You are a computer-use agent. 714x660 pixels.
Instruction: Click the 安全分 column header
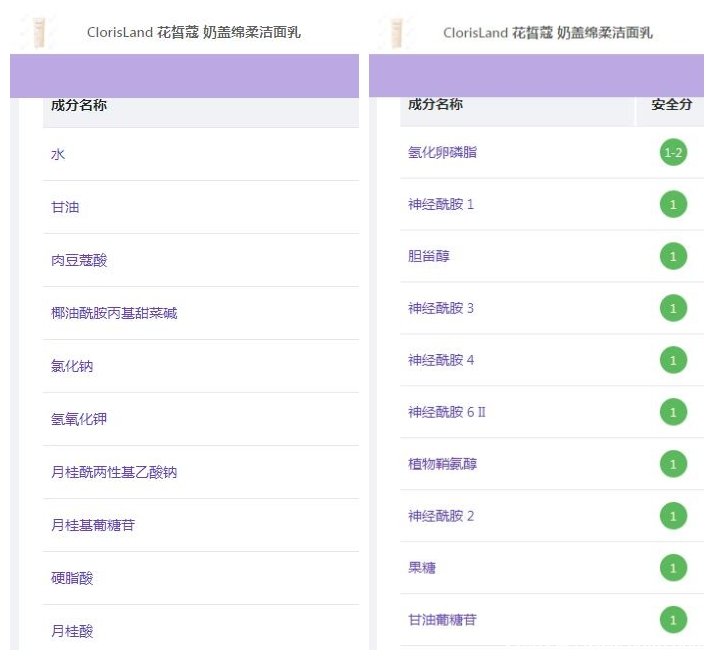tap(671, 105)
